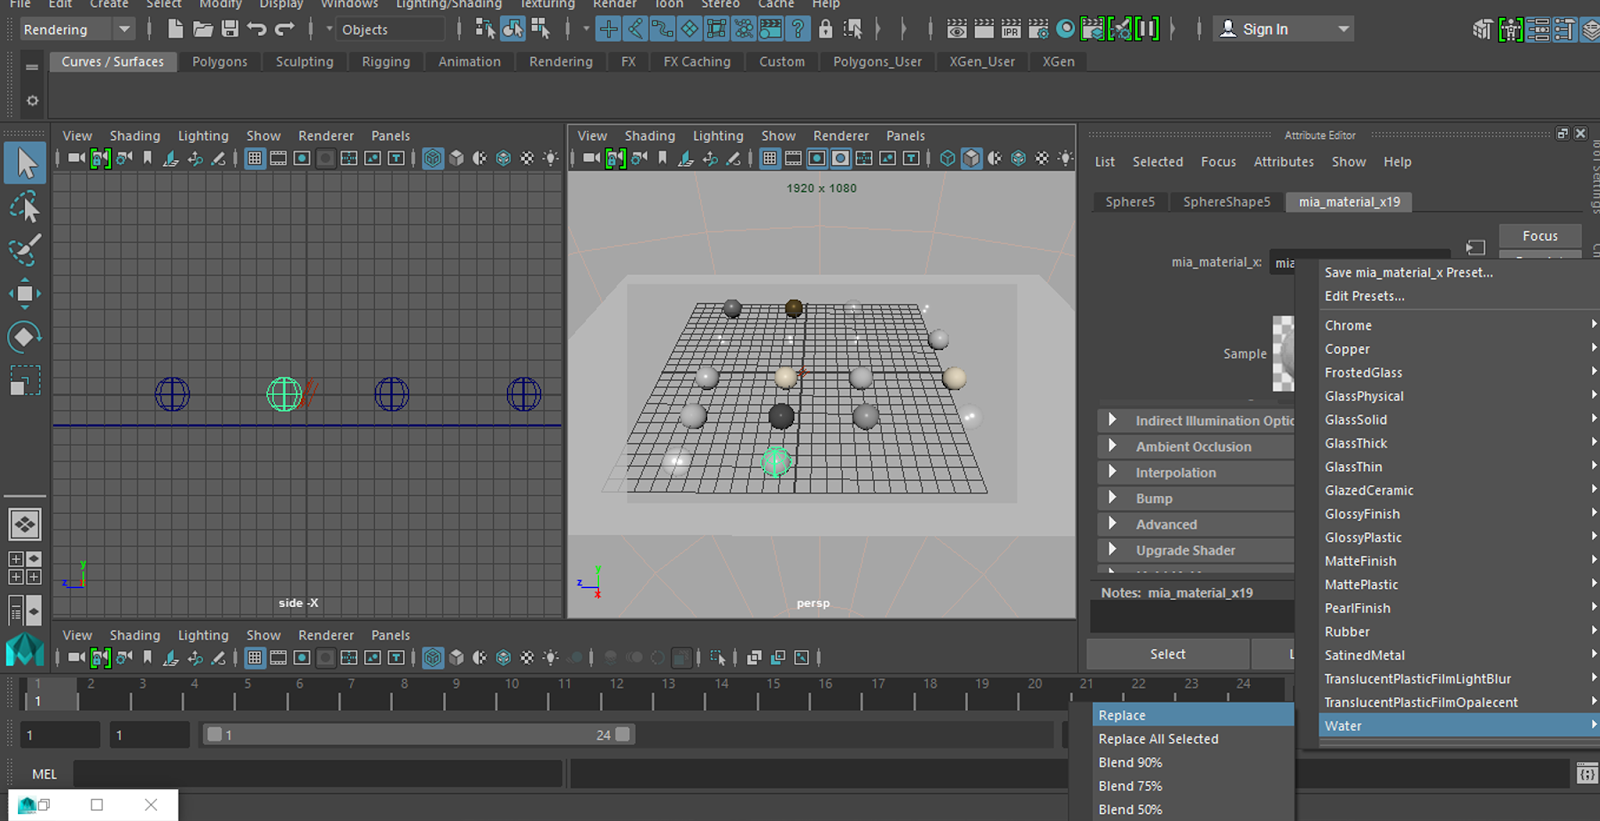Click the Focus button in Attribute Editor
The image size is (1600, 821).
coord(1539,236)
